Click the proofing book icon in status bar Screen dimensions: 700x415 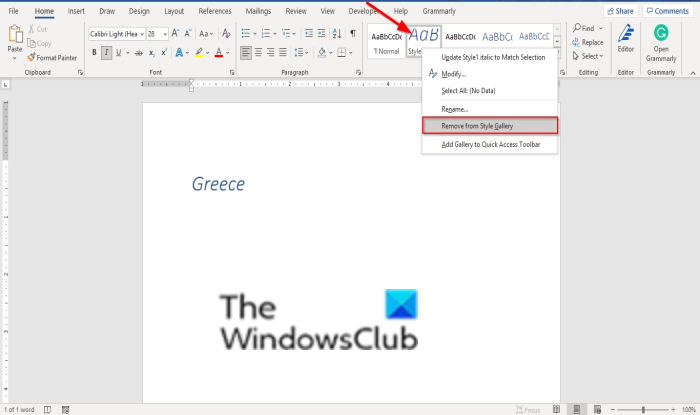point(47,409)
